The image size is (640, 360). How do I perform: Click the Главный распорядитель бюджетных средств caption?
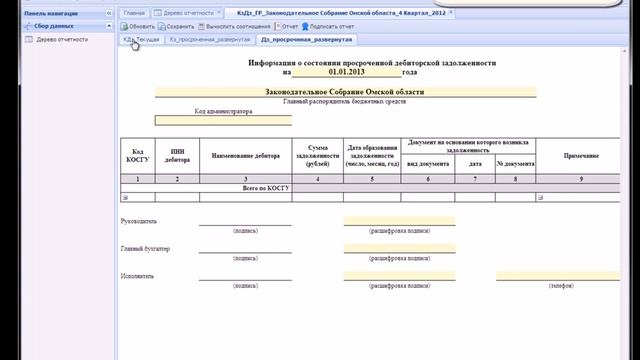coord(344,101)
